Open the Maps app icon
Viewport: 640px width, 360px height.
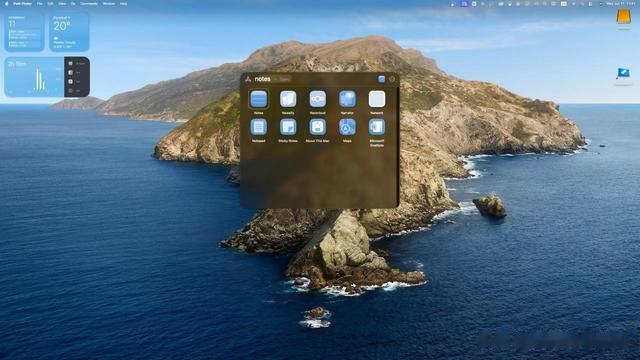click(x=347, y=127)
